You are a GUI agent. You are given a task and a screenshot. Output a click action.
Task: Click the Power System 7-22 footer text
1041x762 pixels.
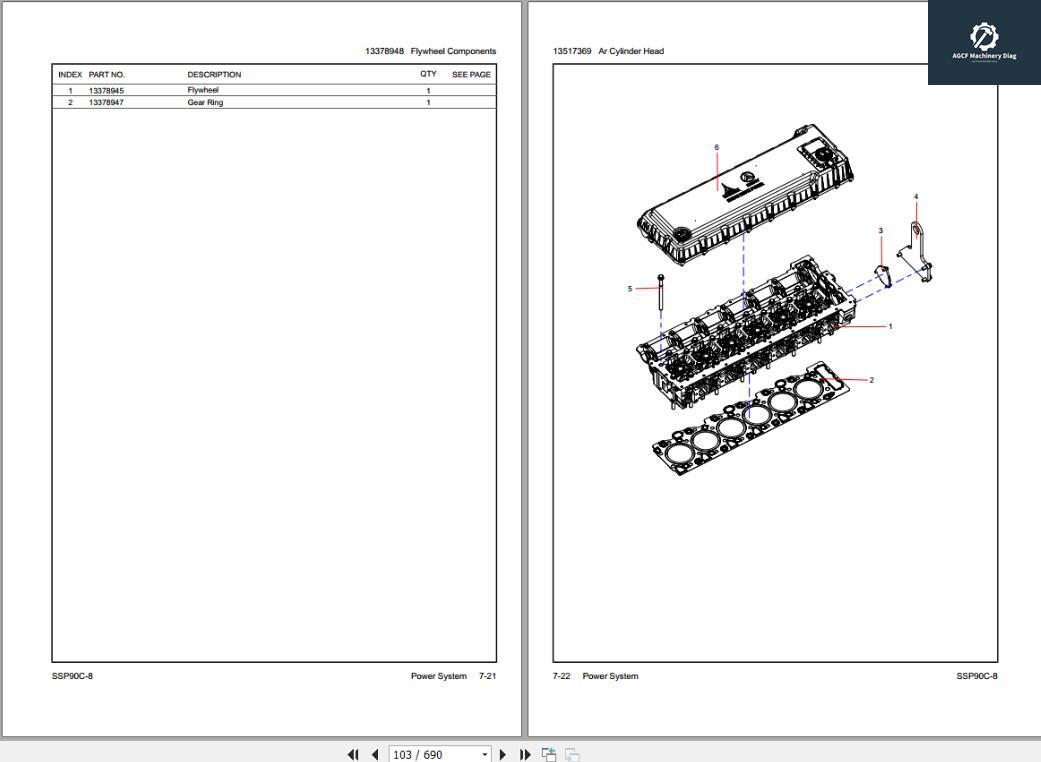595,676
